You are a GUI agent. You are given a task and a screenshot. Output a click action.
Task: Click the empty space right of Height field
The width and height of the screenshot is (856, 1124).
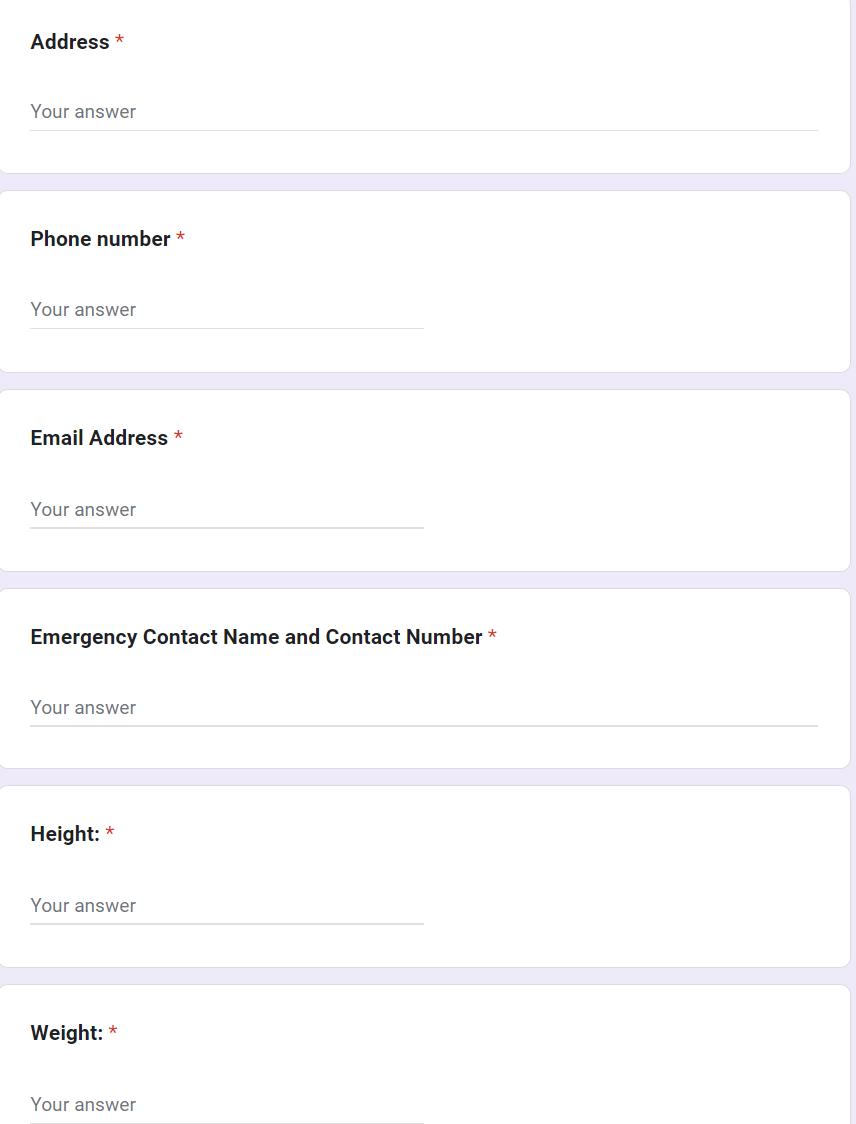(x=630, y=906)
